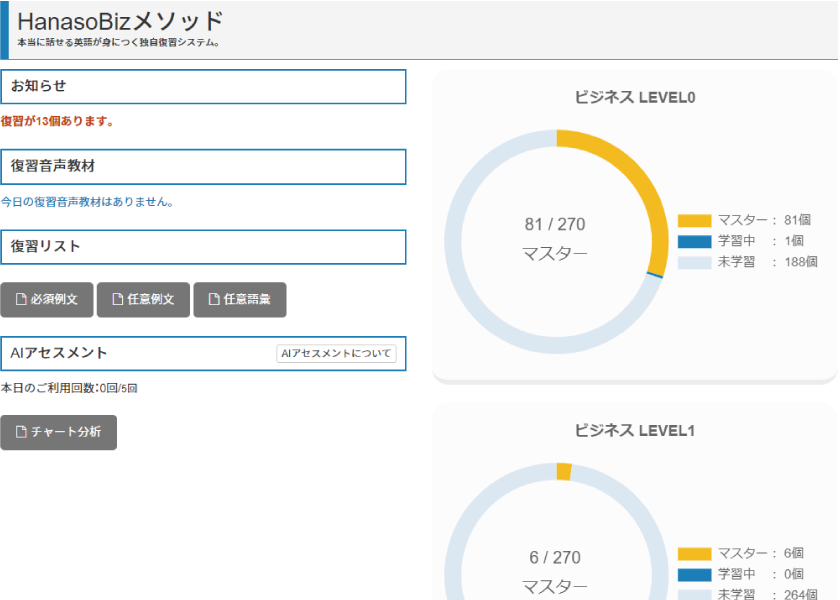Image resolution: width=840 pixels, height=600 pixels.
Task: Click the ビジネス LEVEL1 chart title
Action: click(635, 431)
